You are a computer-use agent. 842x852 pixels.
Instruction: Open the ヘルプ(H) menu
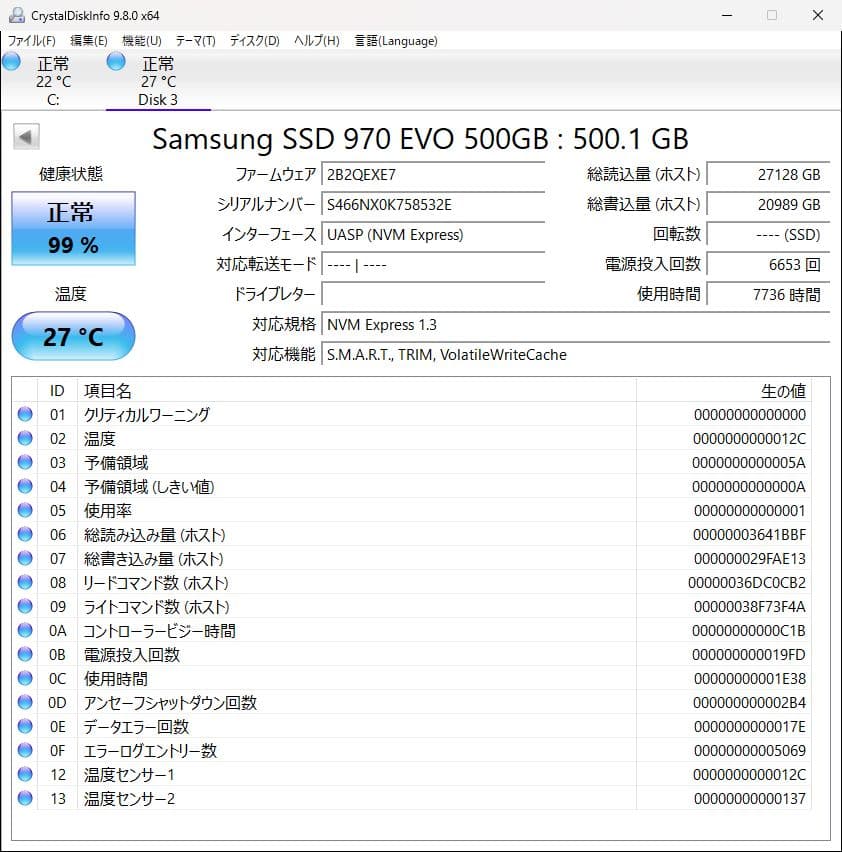point(317,41)
